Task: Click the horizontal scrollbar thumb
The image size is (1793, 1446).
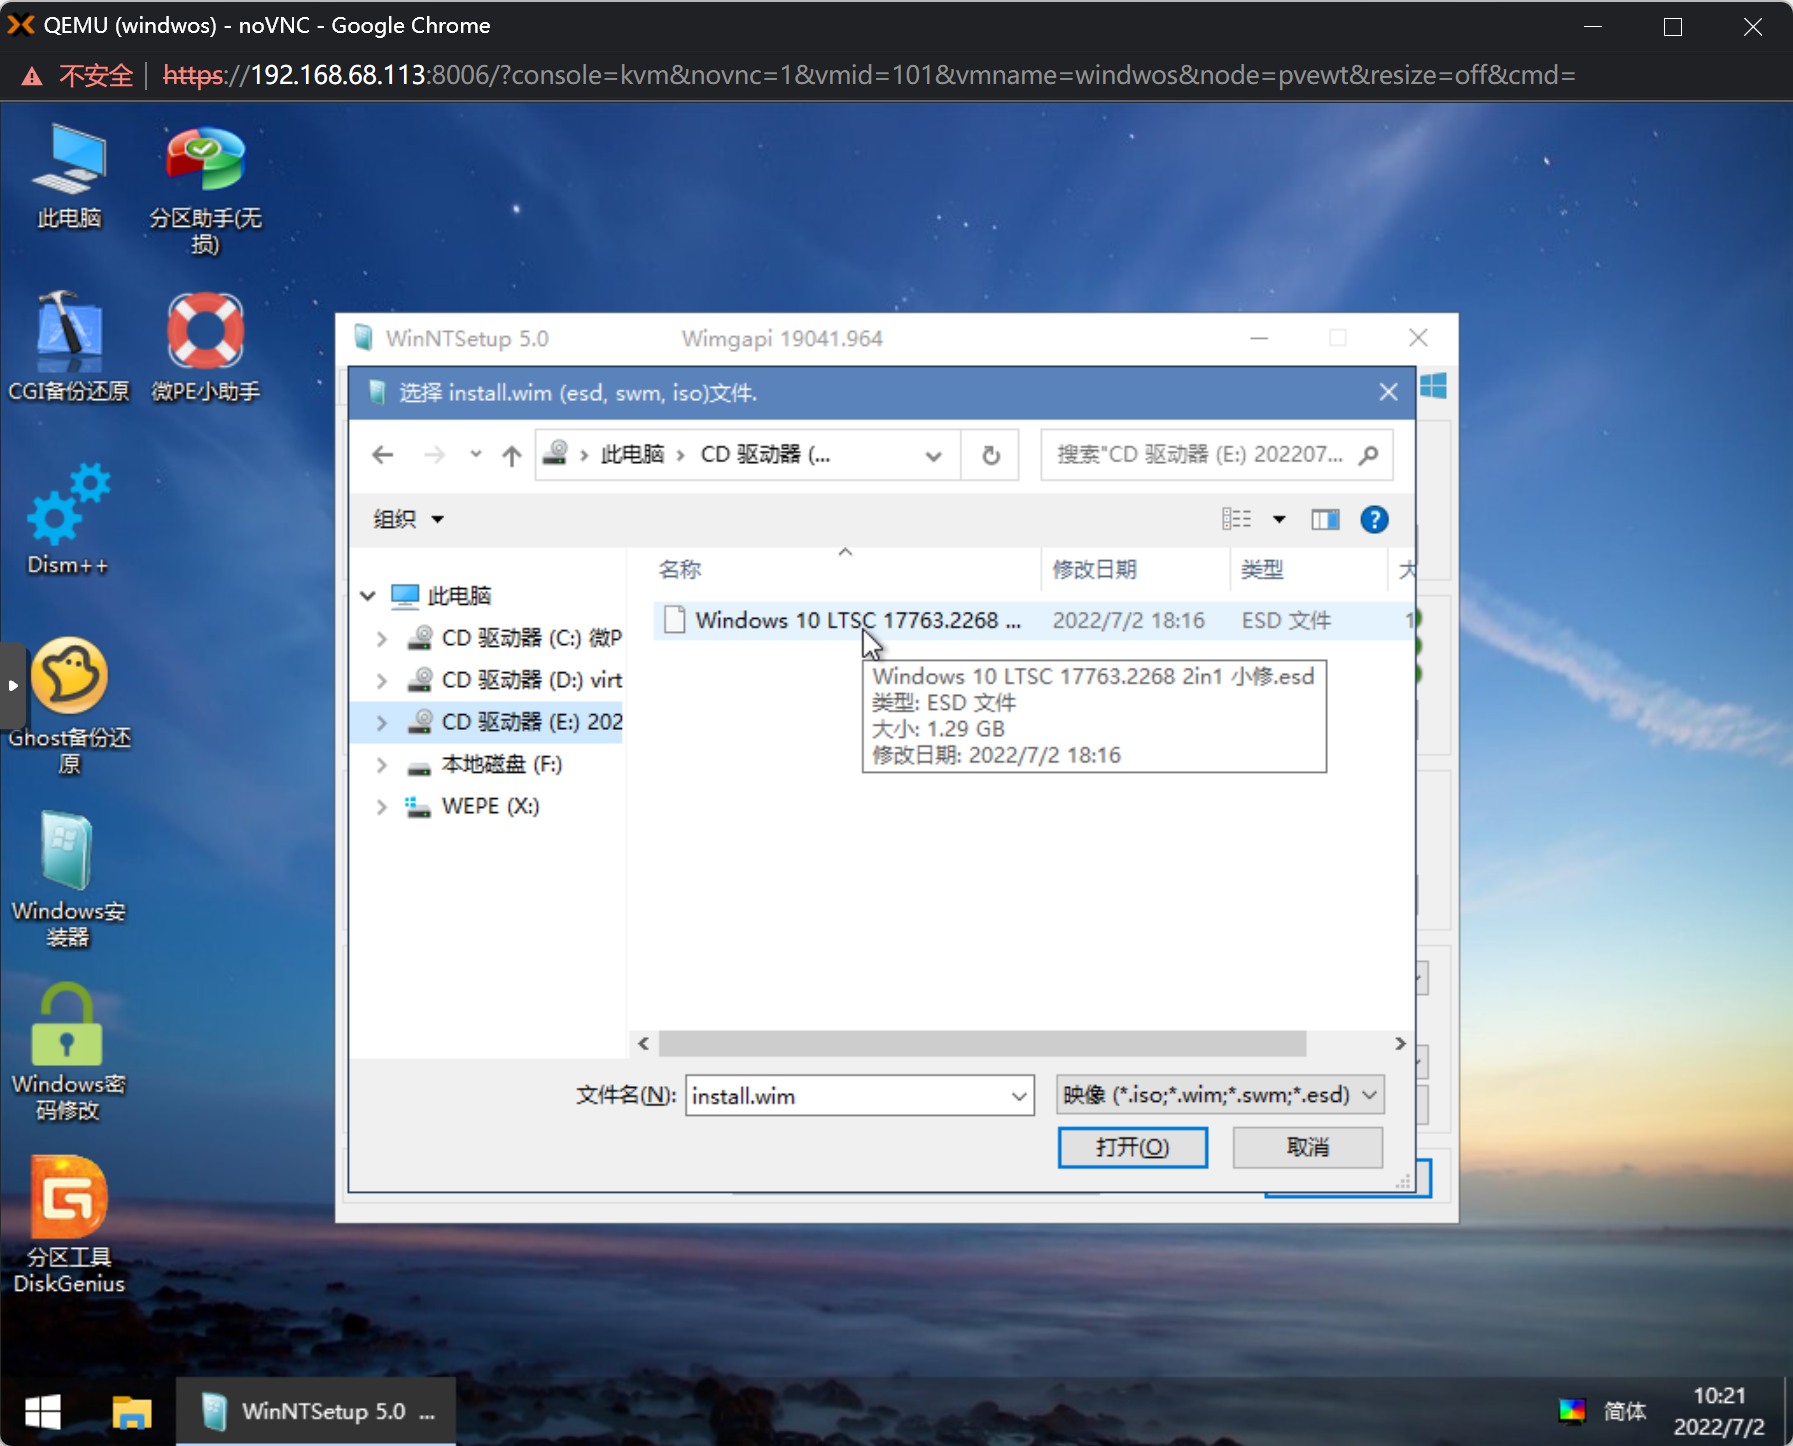Action: (982, 1044)
